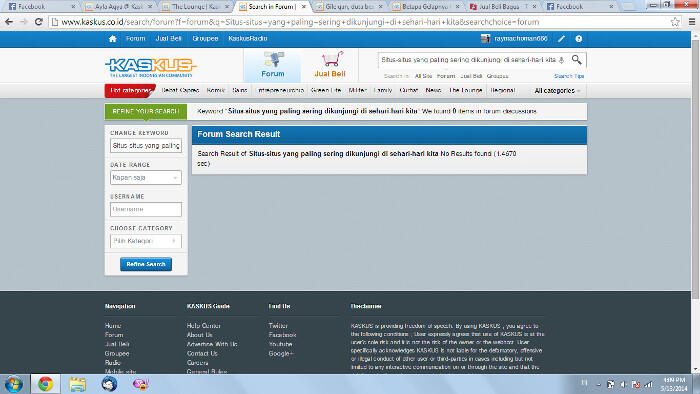
Task: Click the magnifier search icon
Action: pos(576,59)
